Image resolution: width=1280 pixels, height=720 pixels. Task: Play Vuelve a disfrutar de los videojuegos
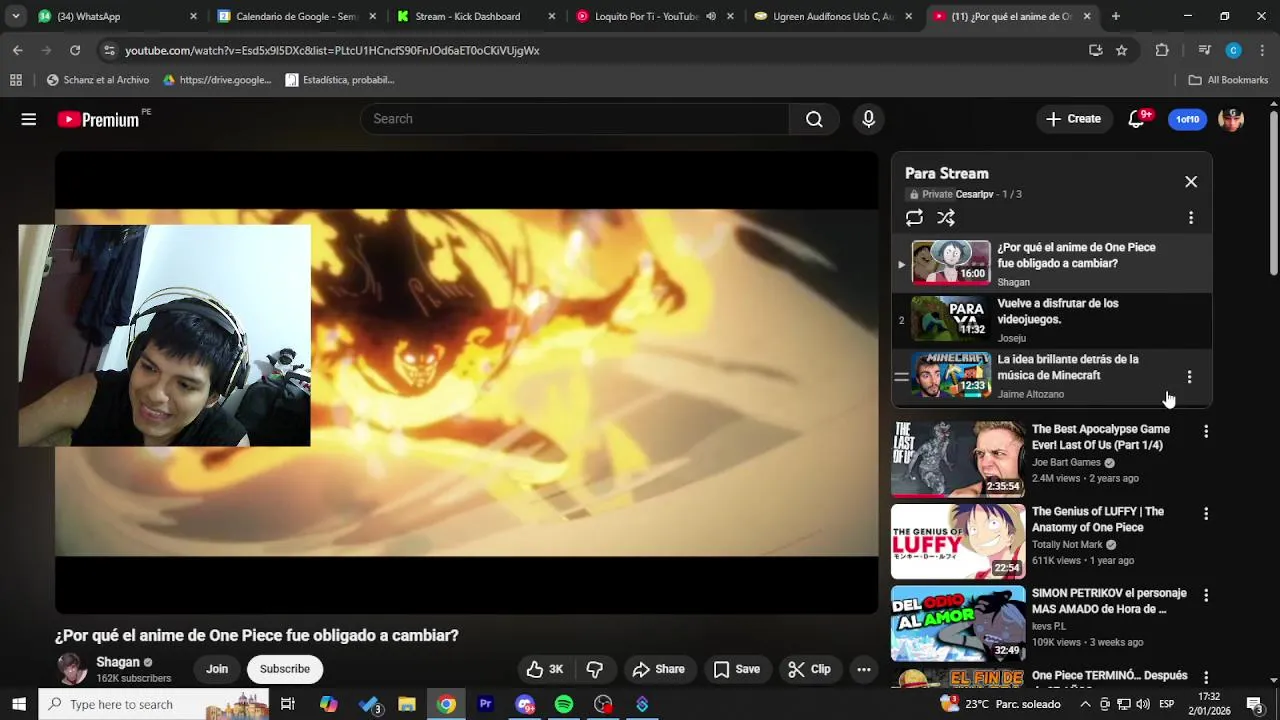click(x=1051, y=320)
